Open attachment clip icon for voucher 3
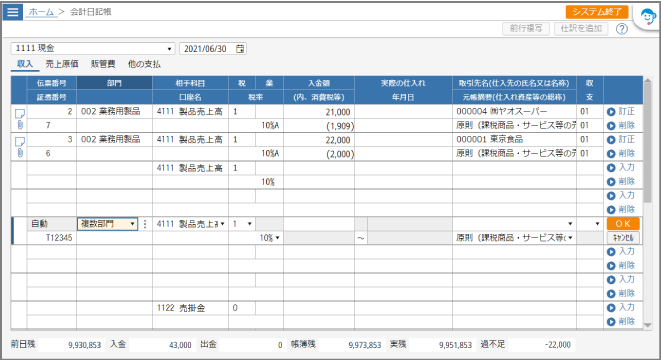 (x=20, y=153)
